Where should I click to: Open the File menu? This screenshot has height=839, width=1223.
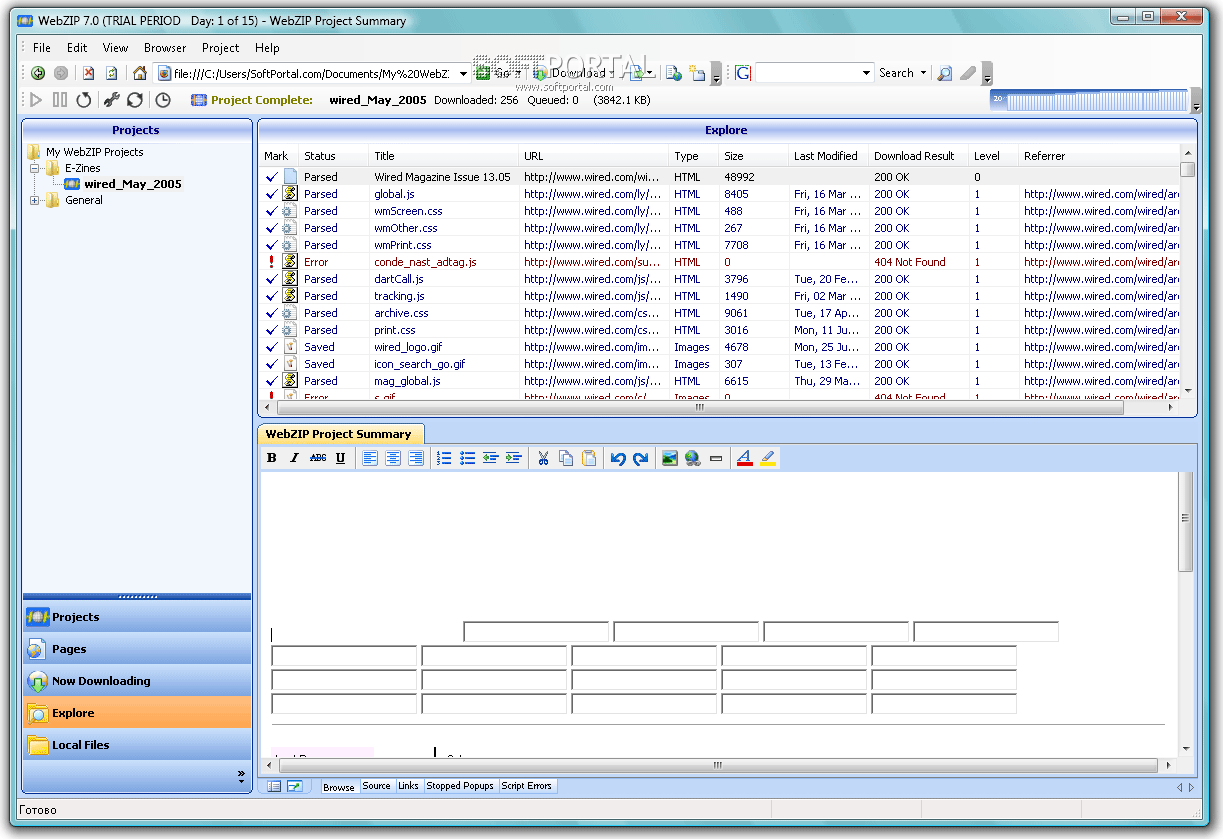coord(42,47)
